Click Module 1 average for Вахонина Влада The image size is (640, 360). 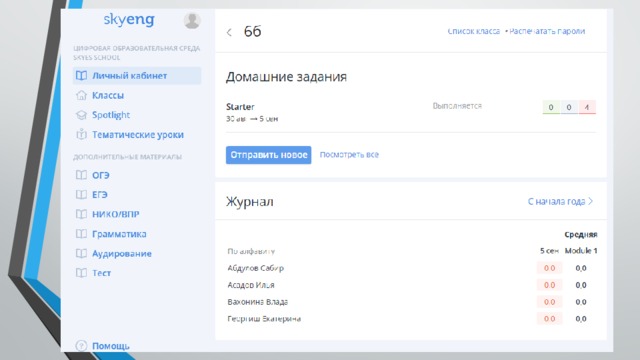(x=581, y=302)
